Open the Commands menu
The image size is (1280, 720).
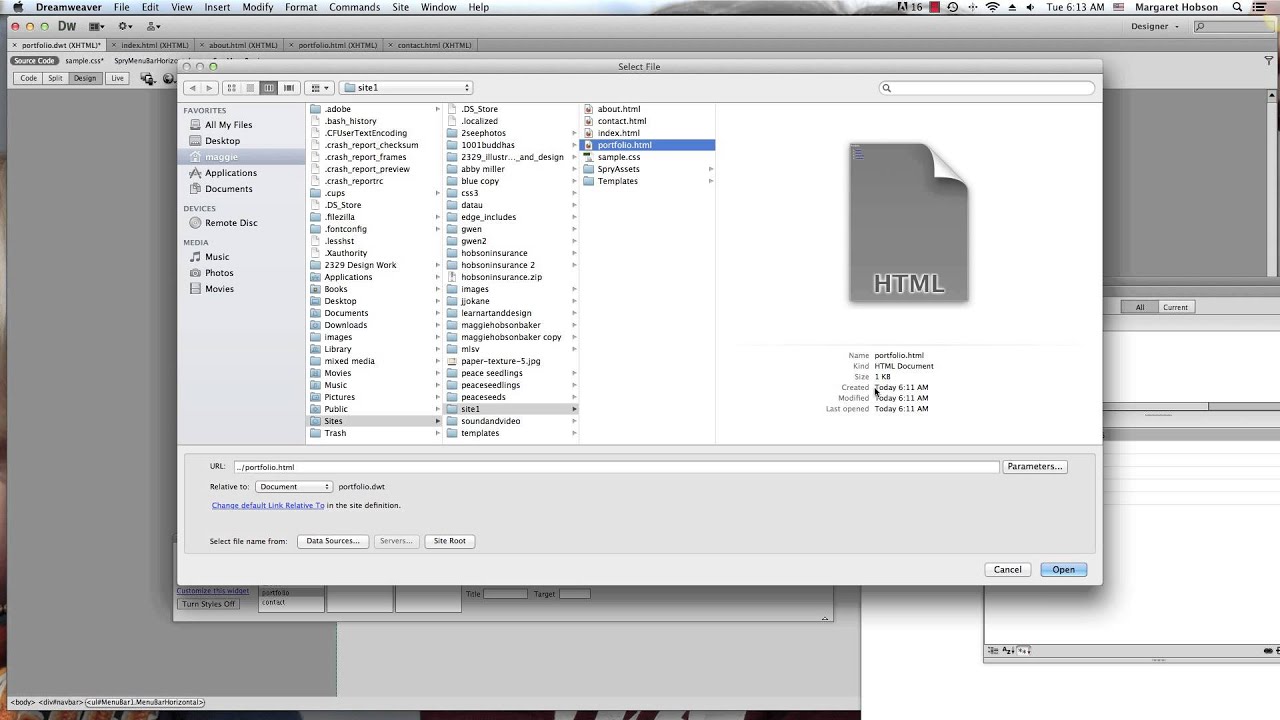[x=354, y=7]
